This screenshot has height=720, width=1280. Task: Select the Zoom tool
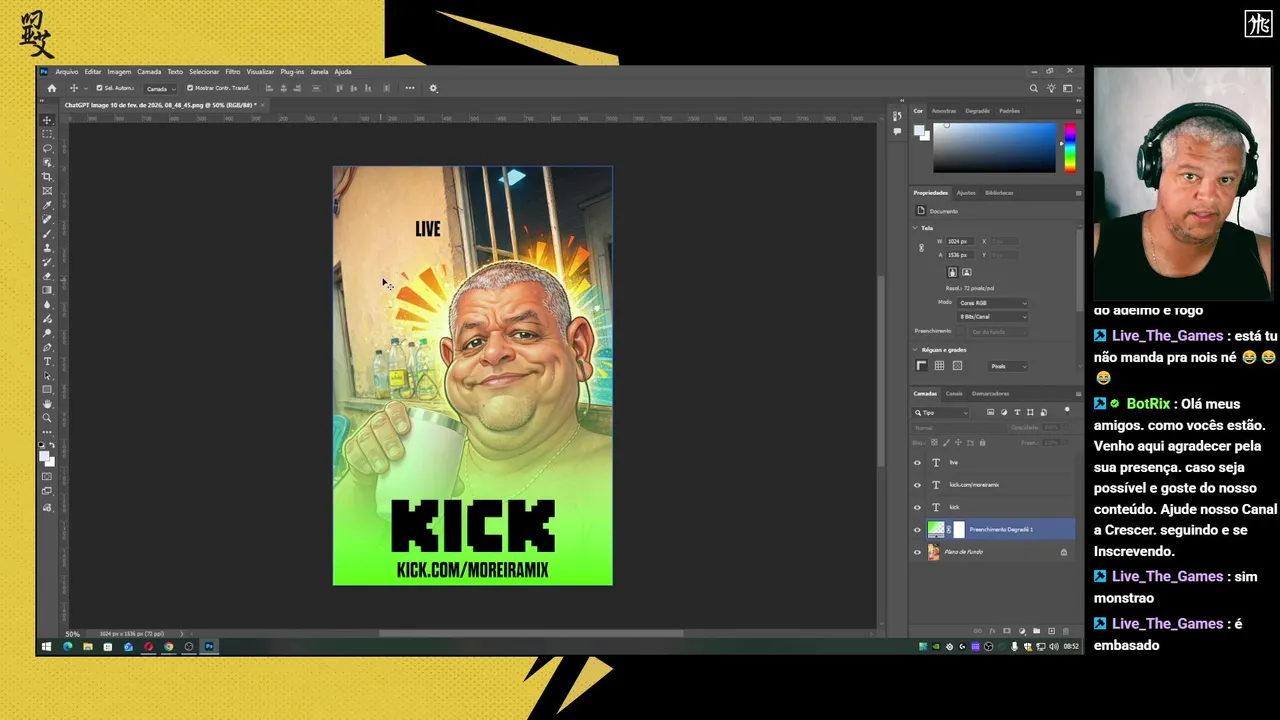(47, 418)
